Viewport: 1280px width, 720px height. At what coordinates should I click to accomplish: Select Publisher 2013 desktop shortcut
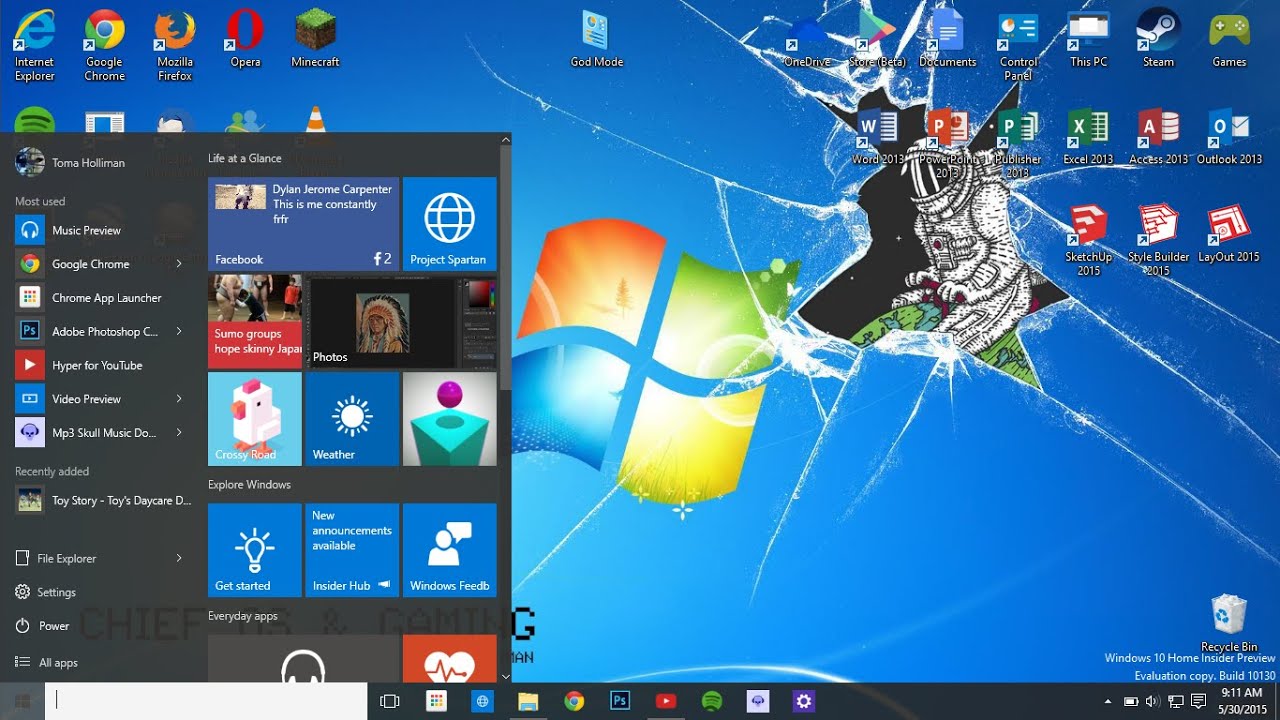coord(1018,143)
